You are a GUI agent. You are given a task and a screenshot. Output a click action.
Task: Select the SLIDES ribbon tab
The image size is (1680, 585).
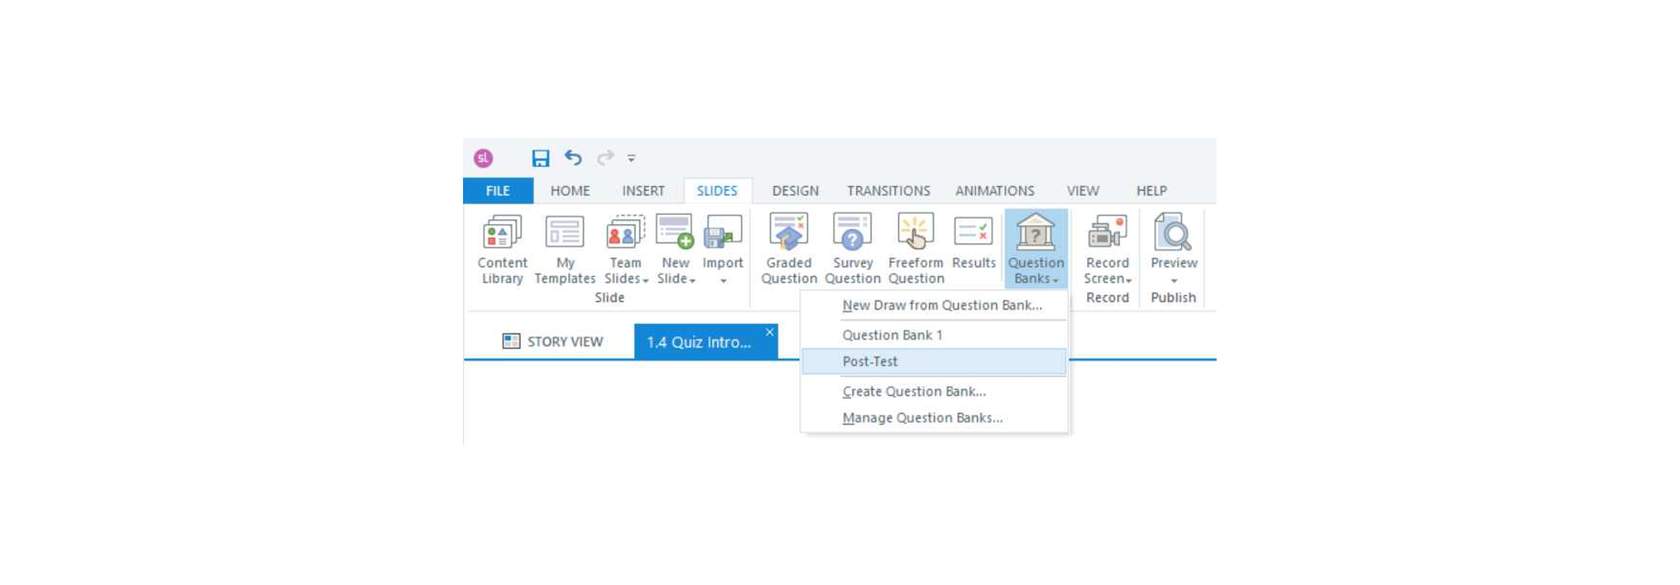point(717,190)
